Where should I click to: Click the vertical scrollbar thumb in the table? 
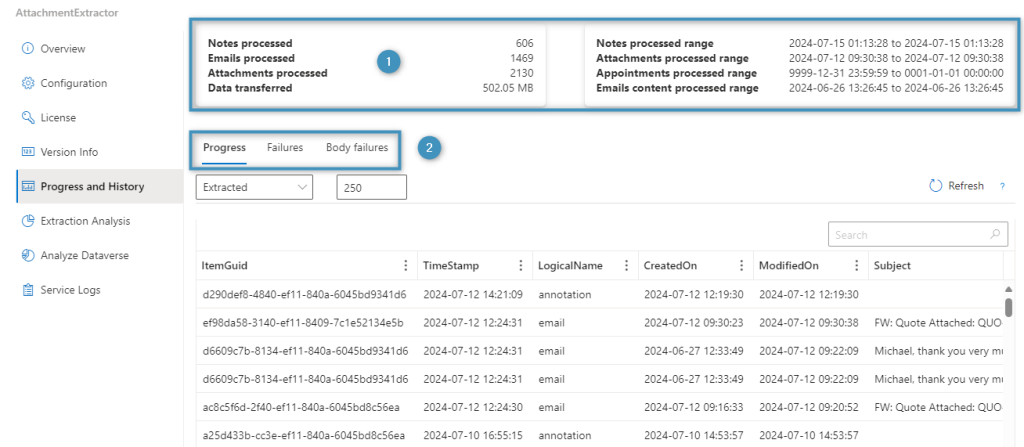click(x=1008, y=306)
